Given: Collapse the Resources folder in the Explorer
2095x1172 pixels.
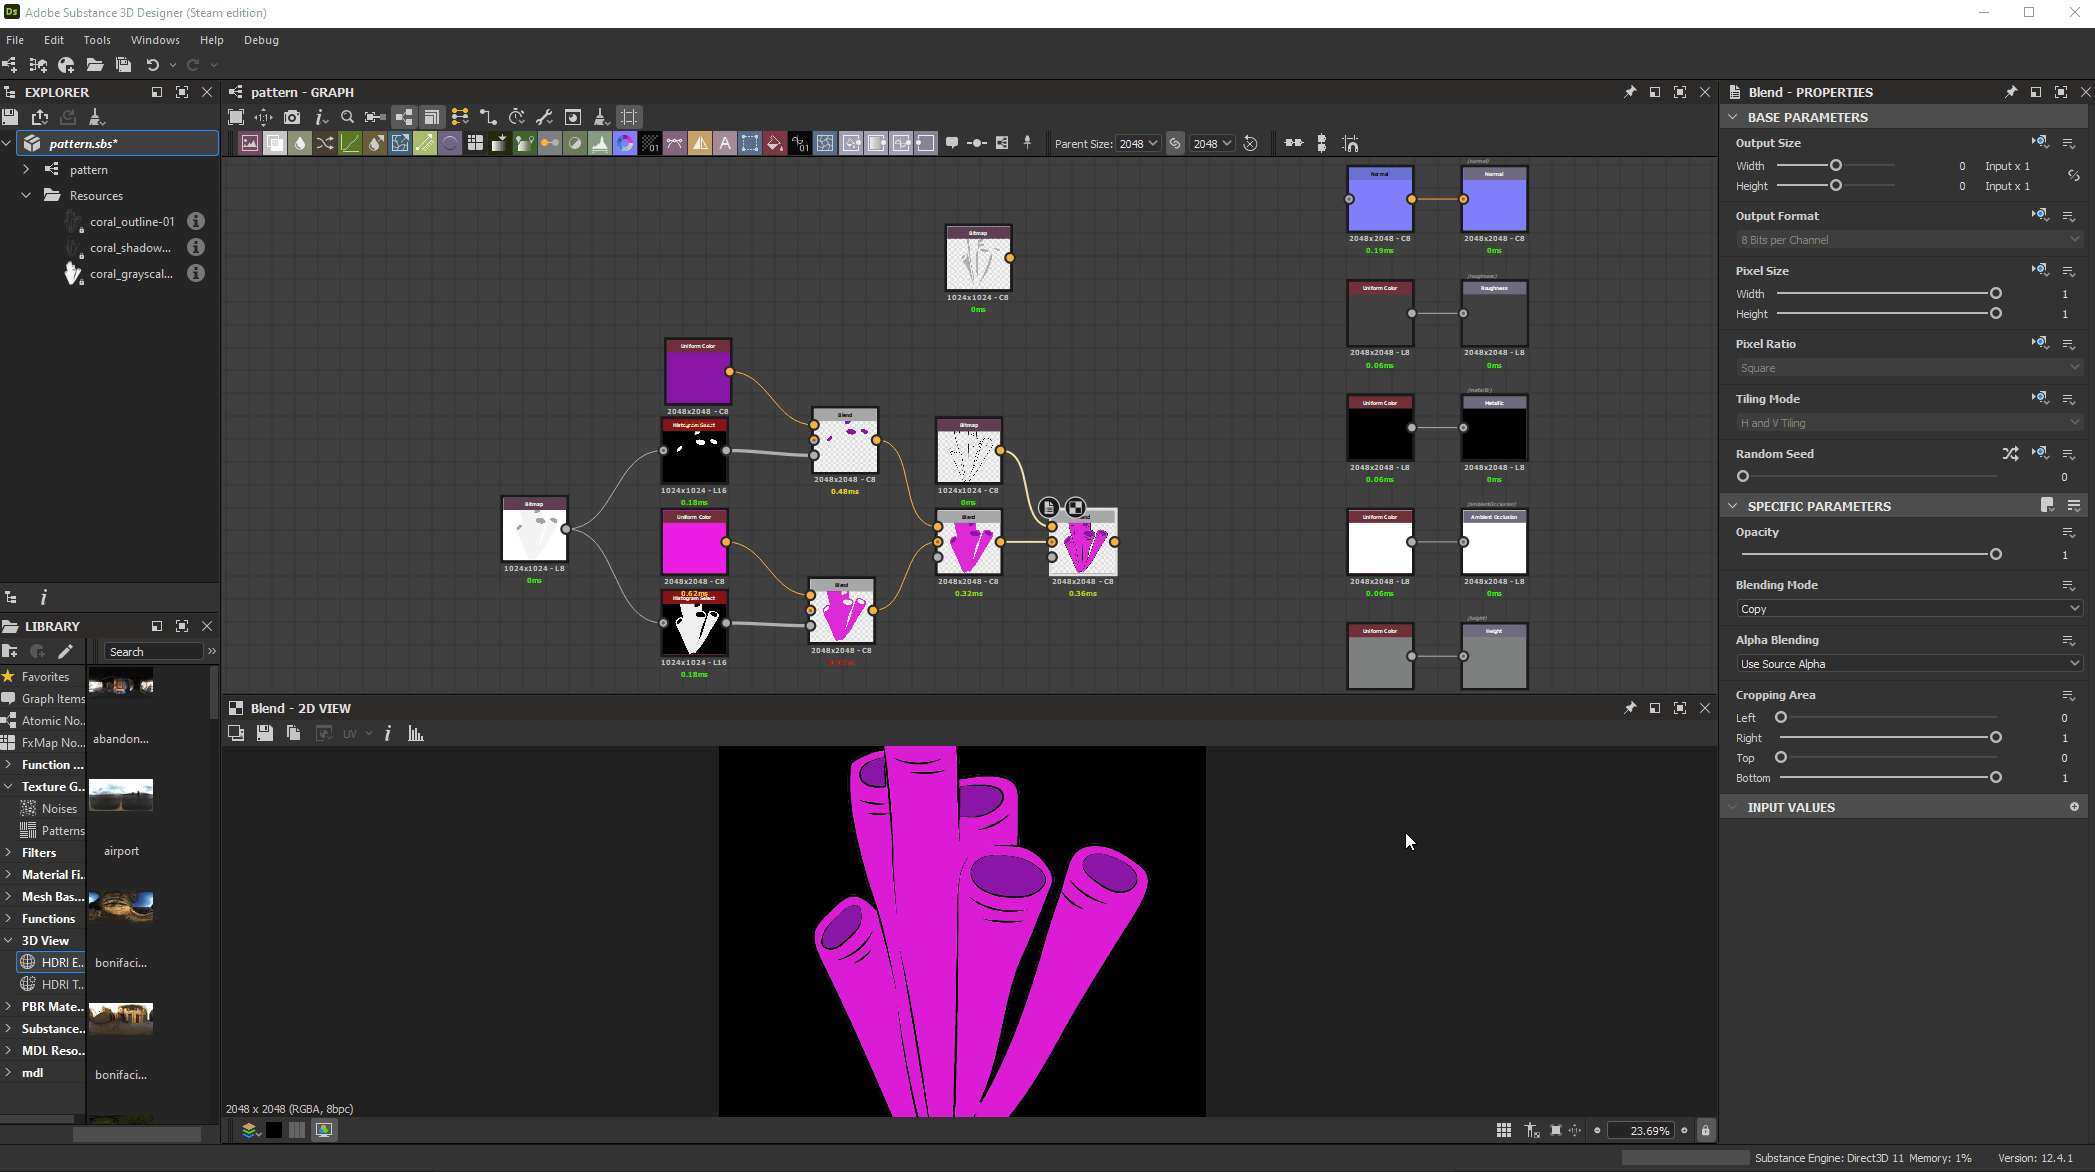Looking at the screenshot, I should (x=26, y=195).
